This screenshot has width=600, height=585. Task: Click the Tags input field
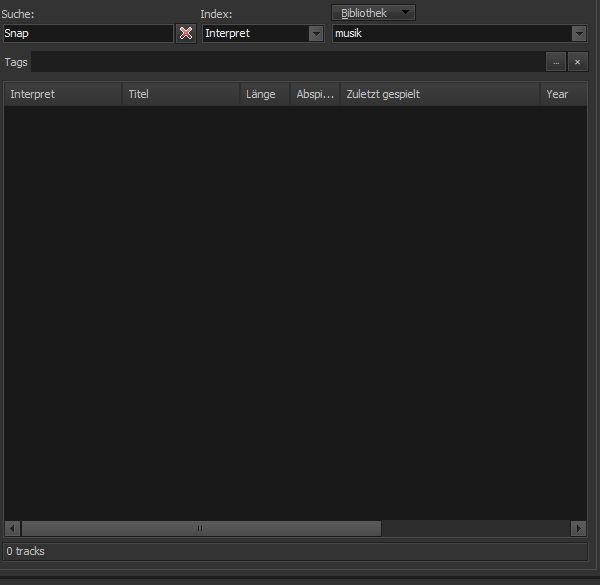click(x=288, y=62)
